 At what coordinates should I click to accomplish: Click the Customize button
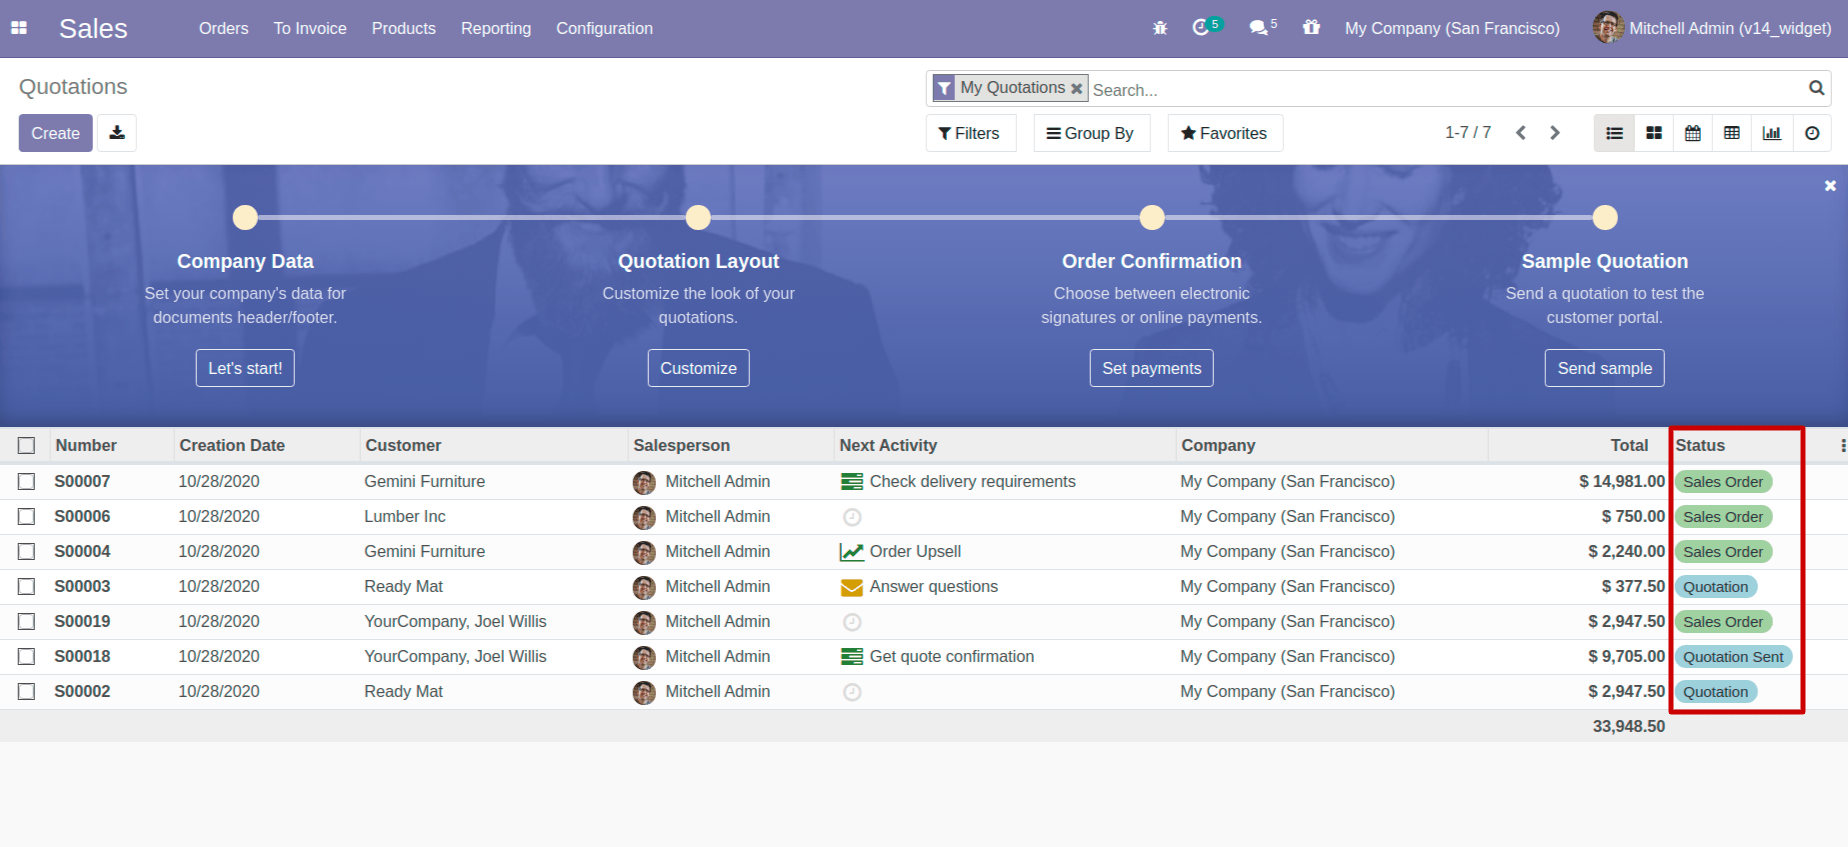point(698,368)
